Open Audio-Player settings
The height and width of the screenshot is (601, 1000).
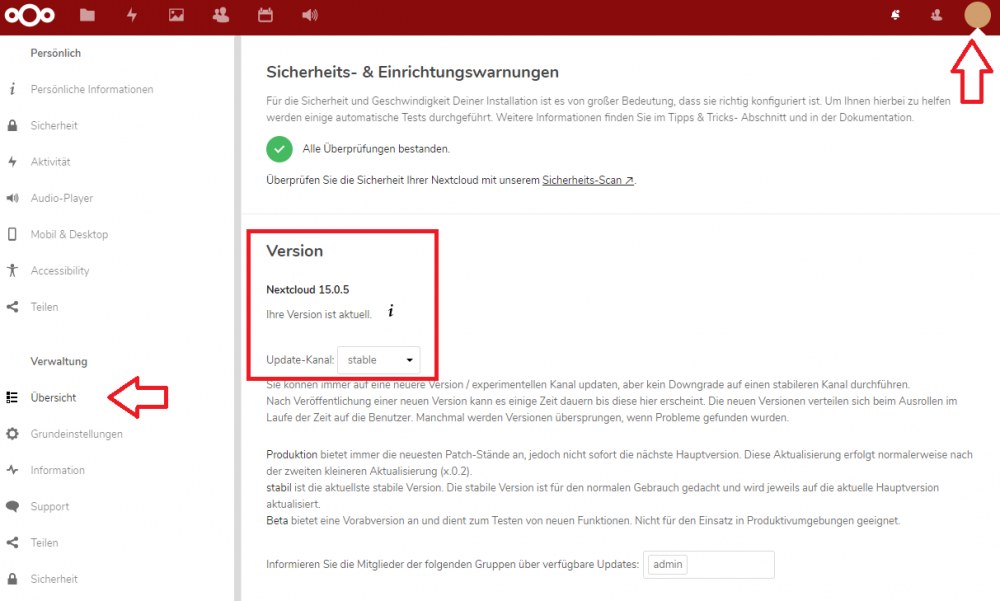click(62, 198)
